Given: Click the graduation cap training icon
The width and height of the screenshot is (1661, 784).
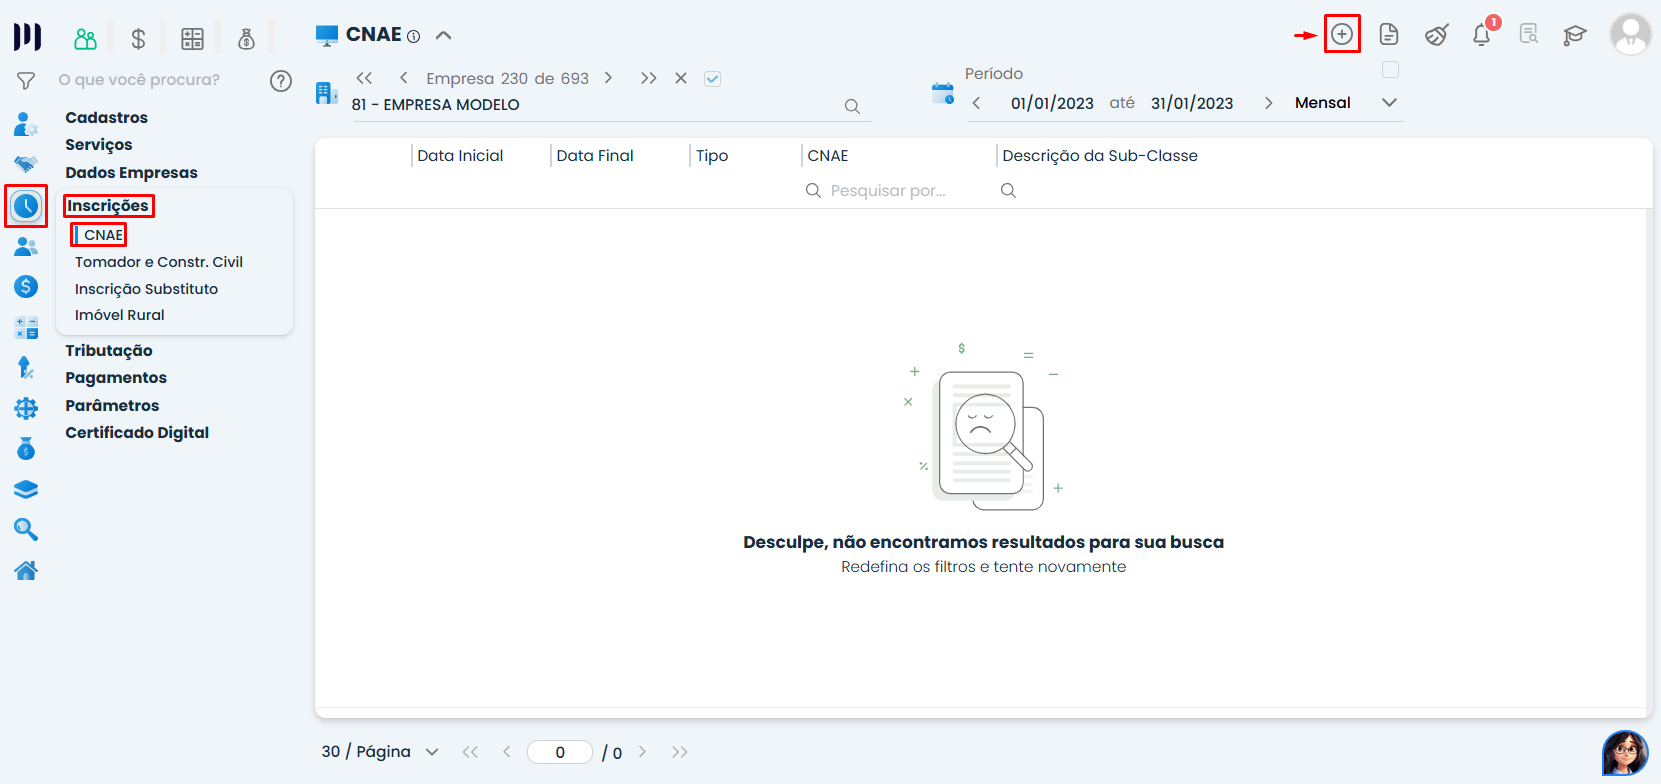Looking at the screenshot, I should (1575, 35).
